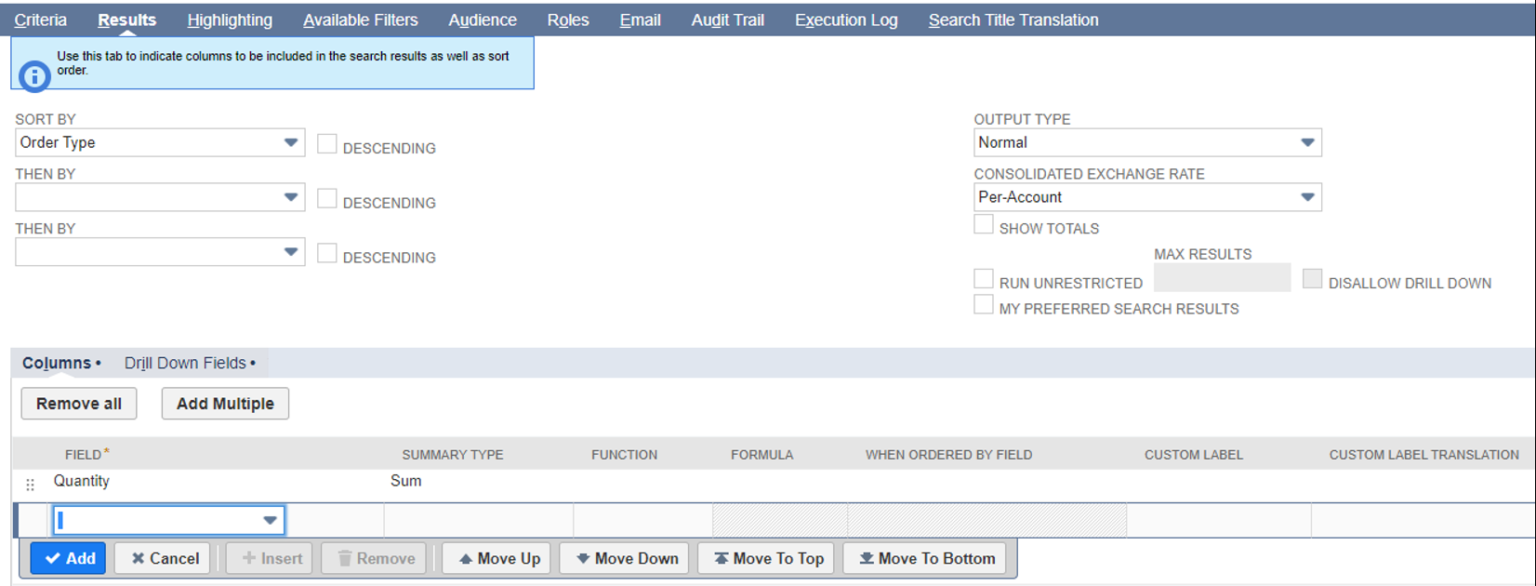Switch to the Columns subtab

pos(61,363)
